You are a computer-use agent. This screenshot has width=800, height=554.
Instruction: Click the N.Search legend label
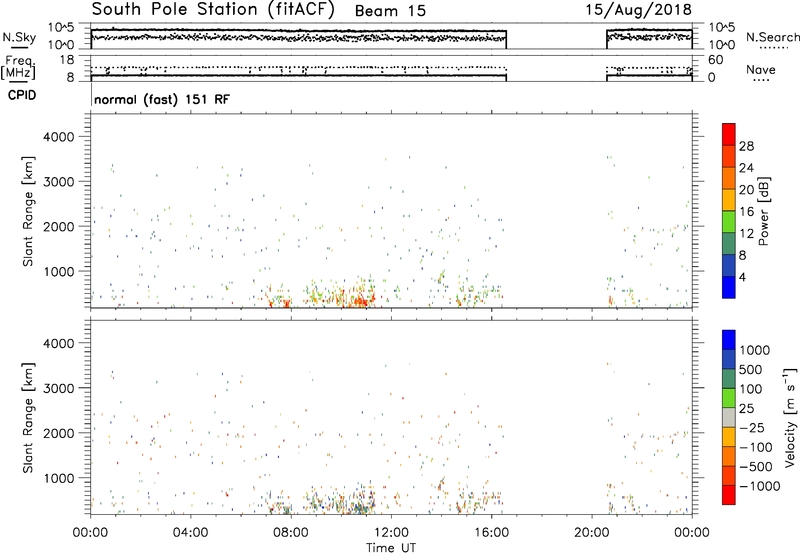point(772,37)
